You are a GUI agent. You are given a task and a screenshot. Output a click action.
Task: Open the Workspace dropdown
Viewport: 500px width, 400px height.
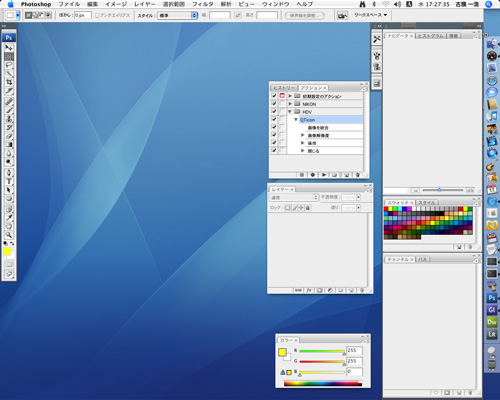tap(370, 15)
